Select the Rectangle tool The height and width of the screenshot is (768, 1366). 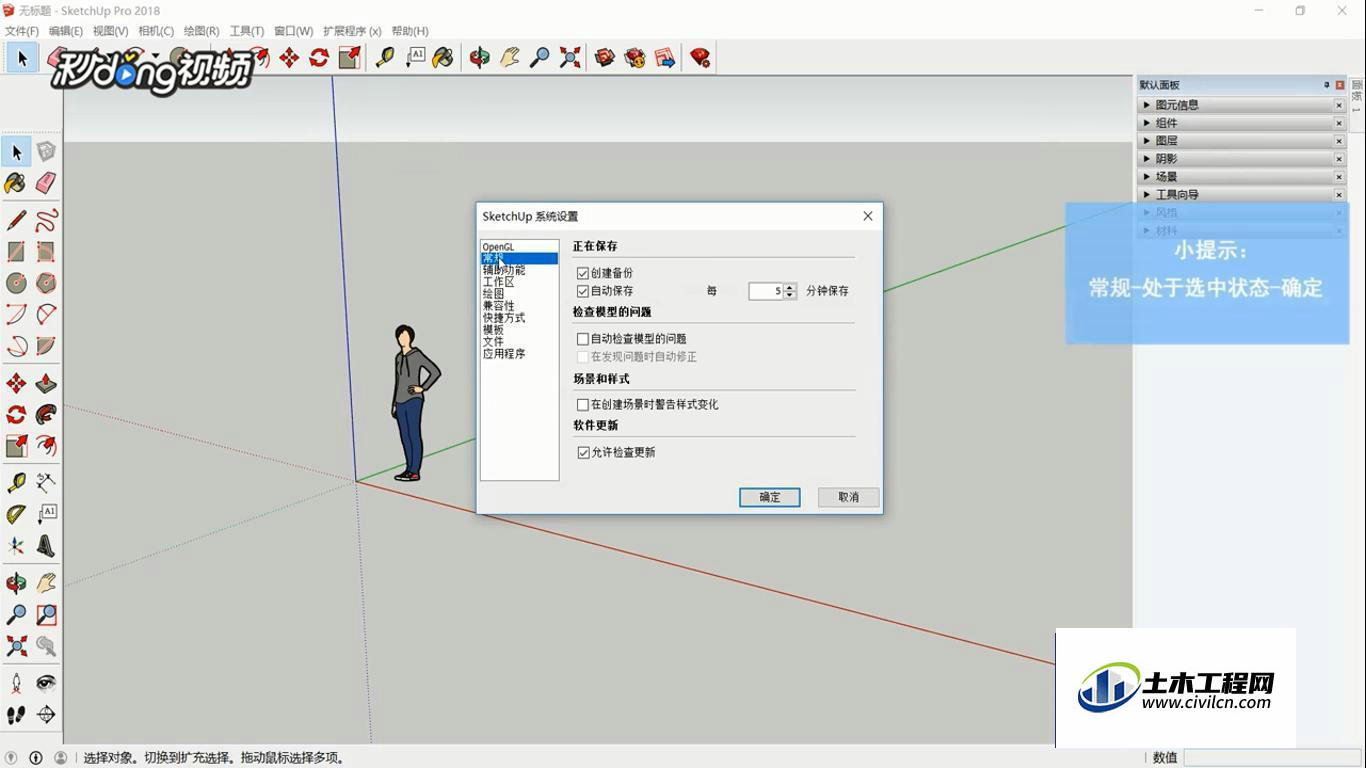(16, 251)
